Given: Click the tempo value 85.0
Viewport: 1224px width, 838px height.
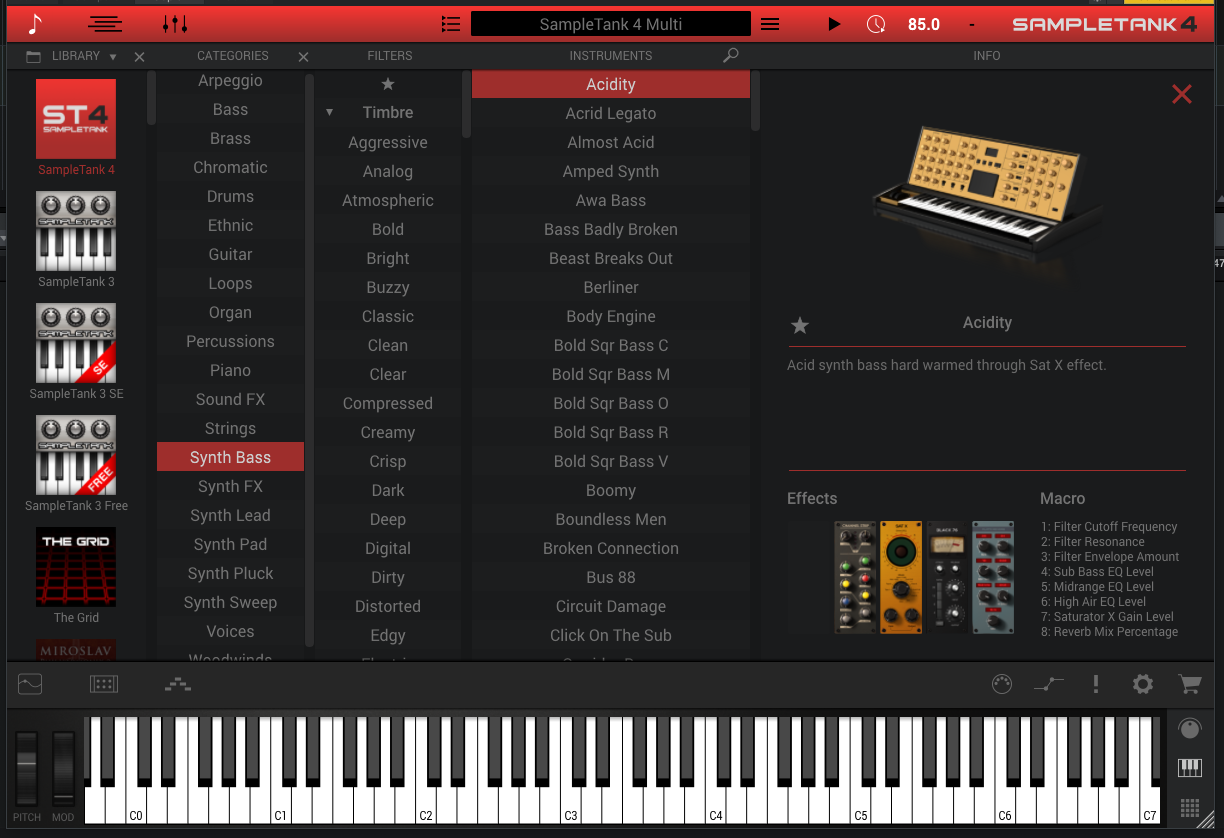Looking at the screenshot, I should coord(924,24).
